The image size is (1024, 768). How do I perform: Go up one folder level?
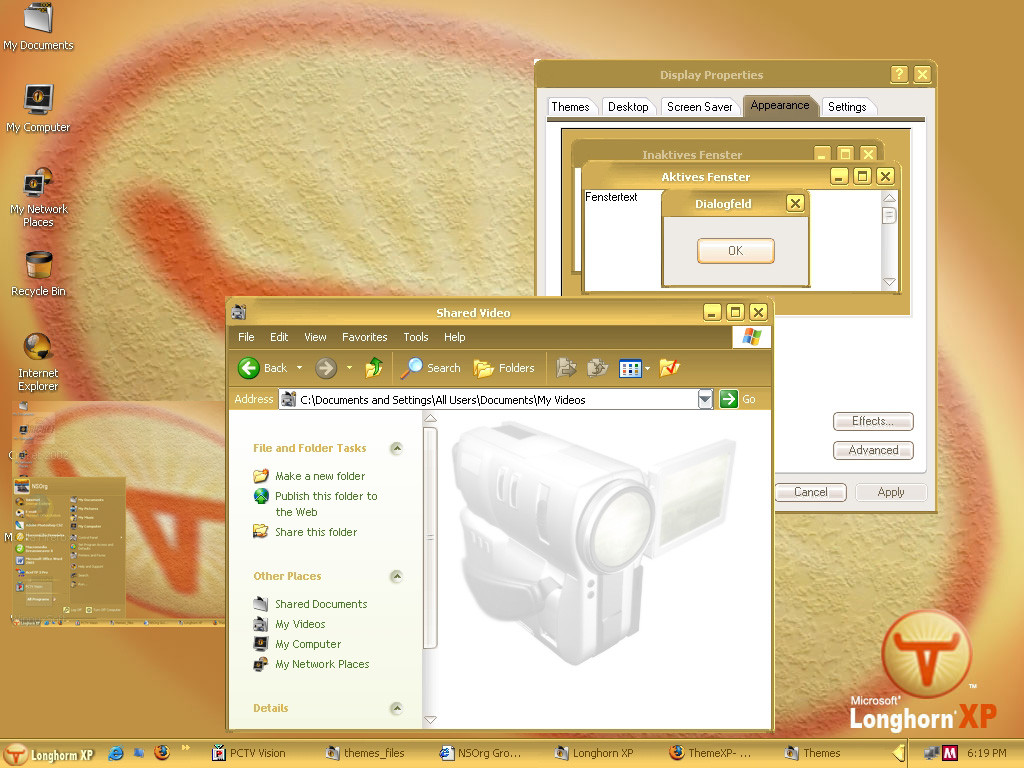pos(374,368)
